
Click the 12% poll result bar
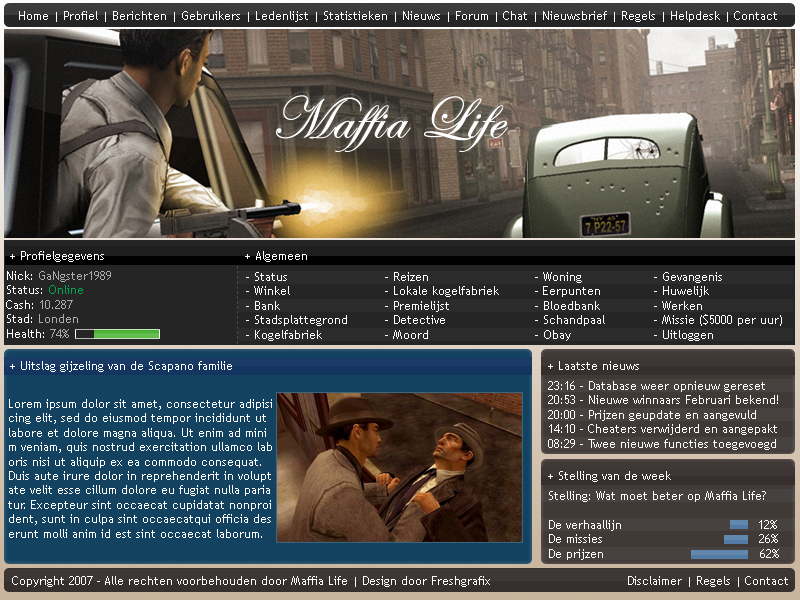739,524
